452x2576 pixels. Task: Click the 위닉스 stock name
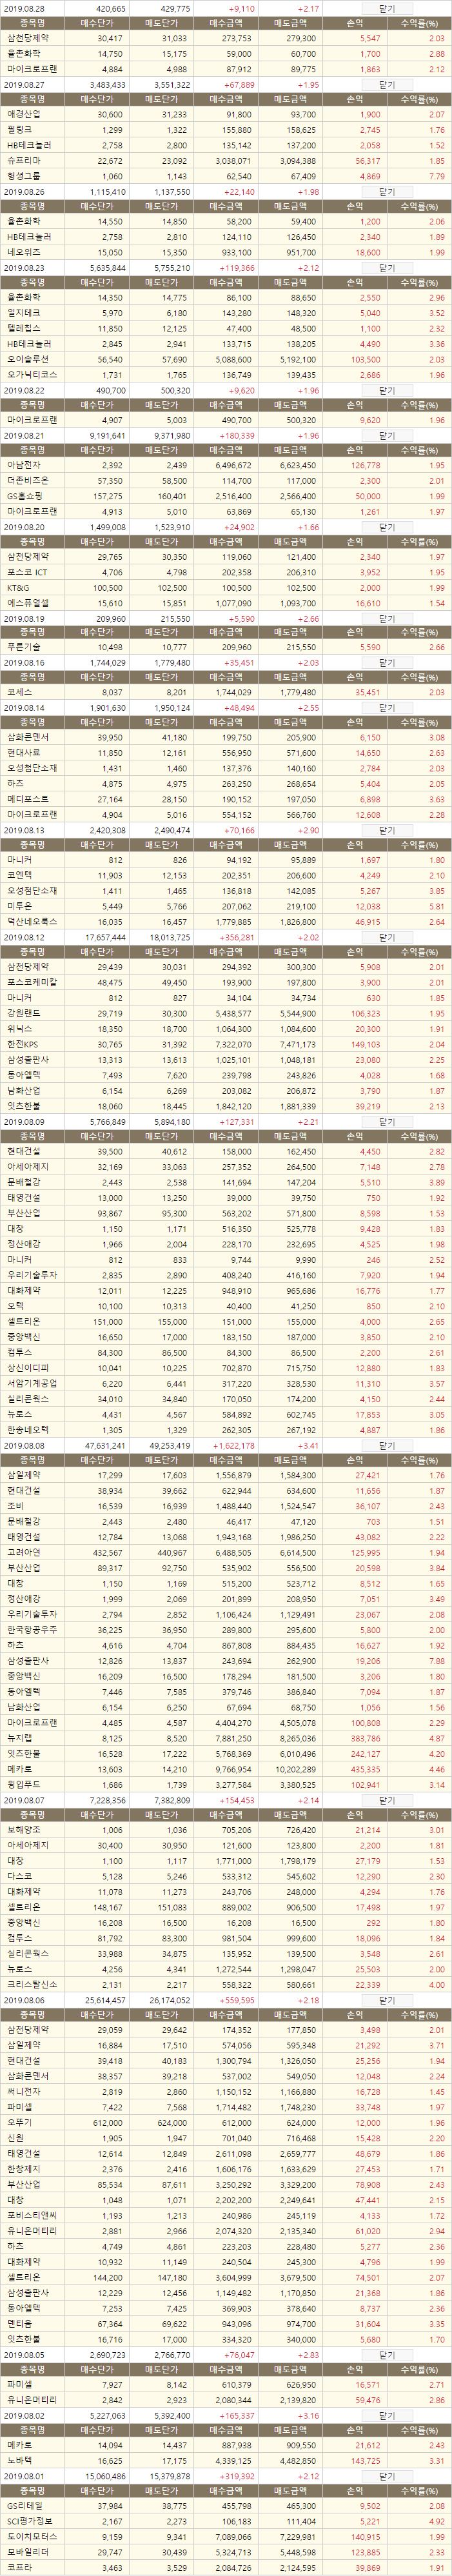pos(19,1029)
